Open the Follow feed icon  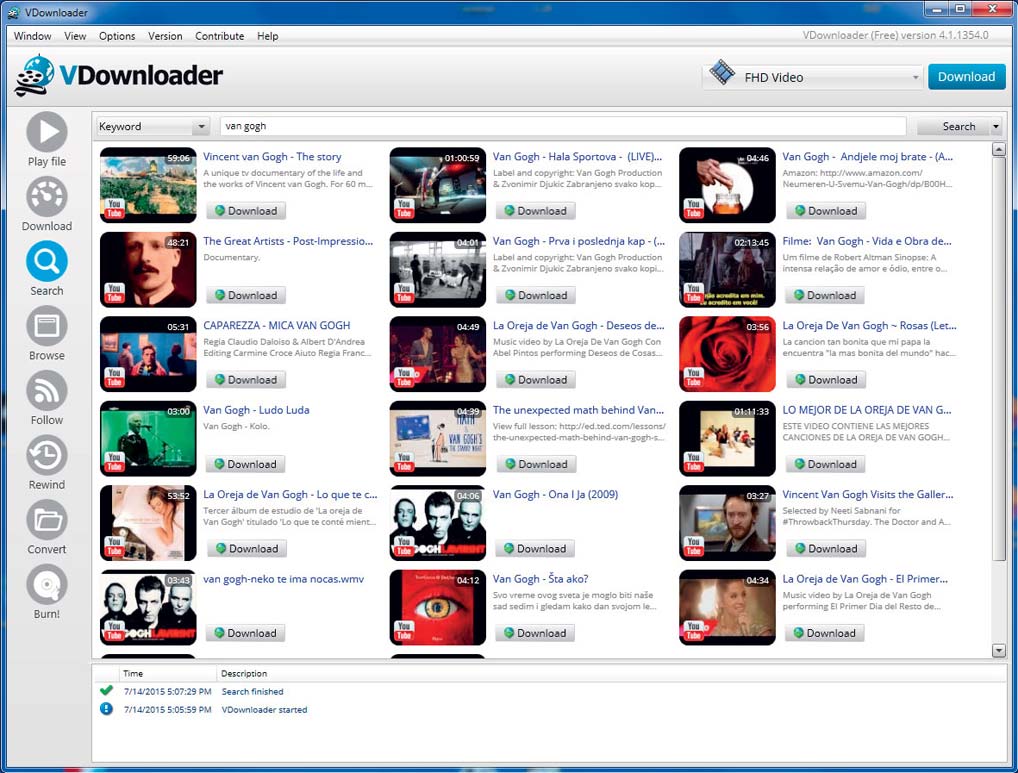(47, 391)
